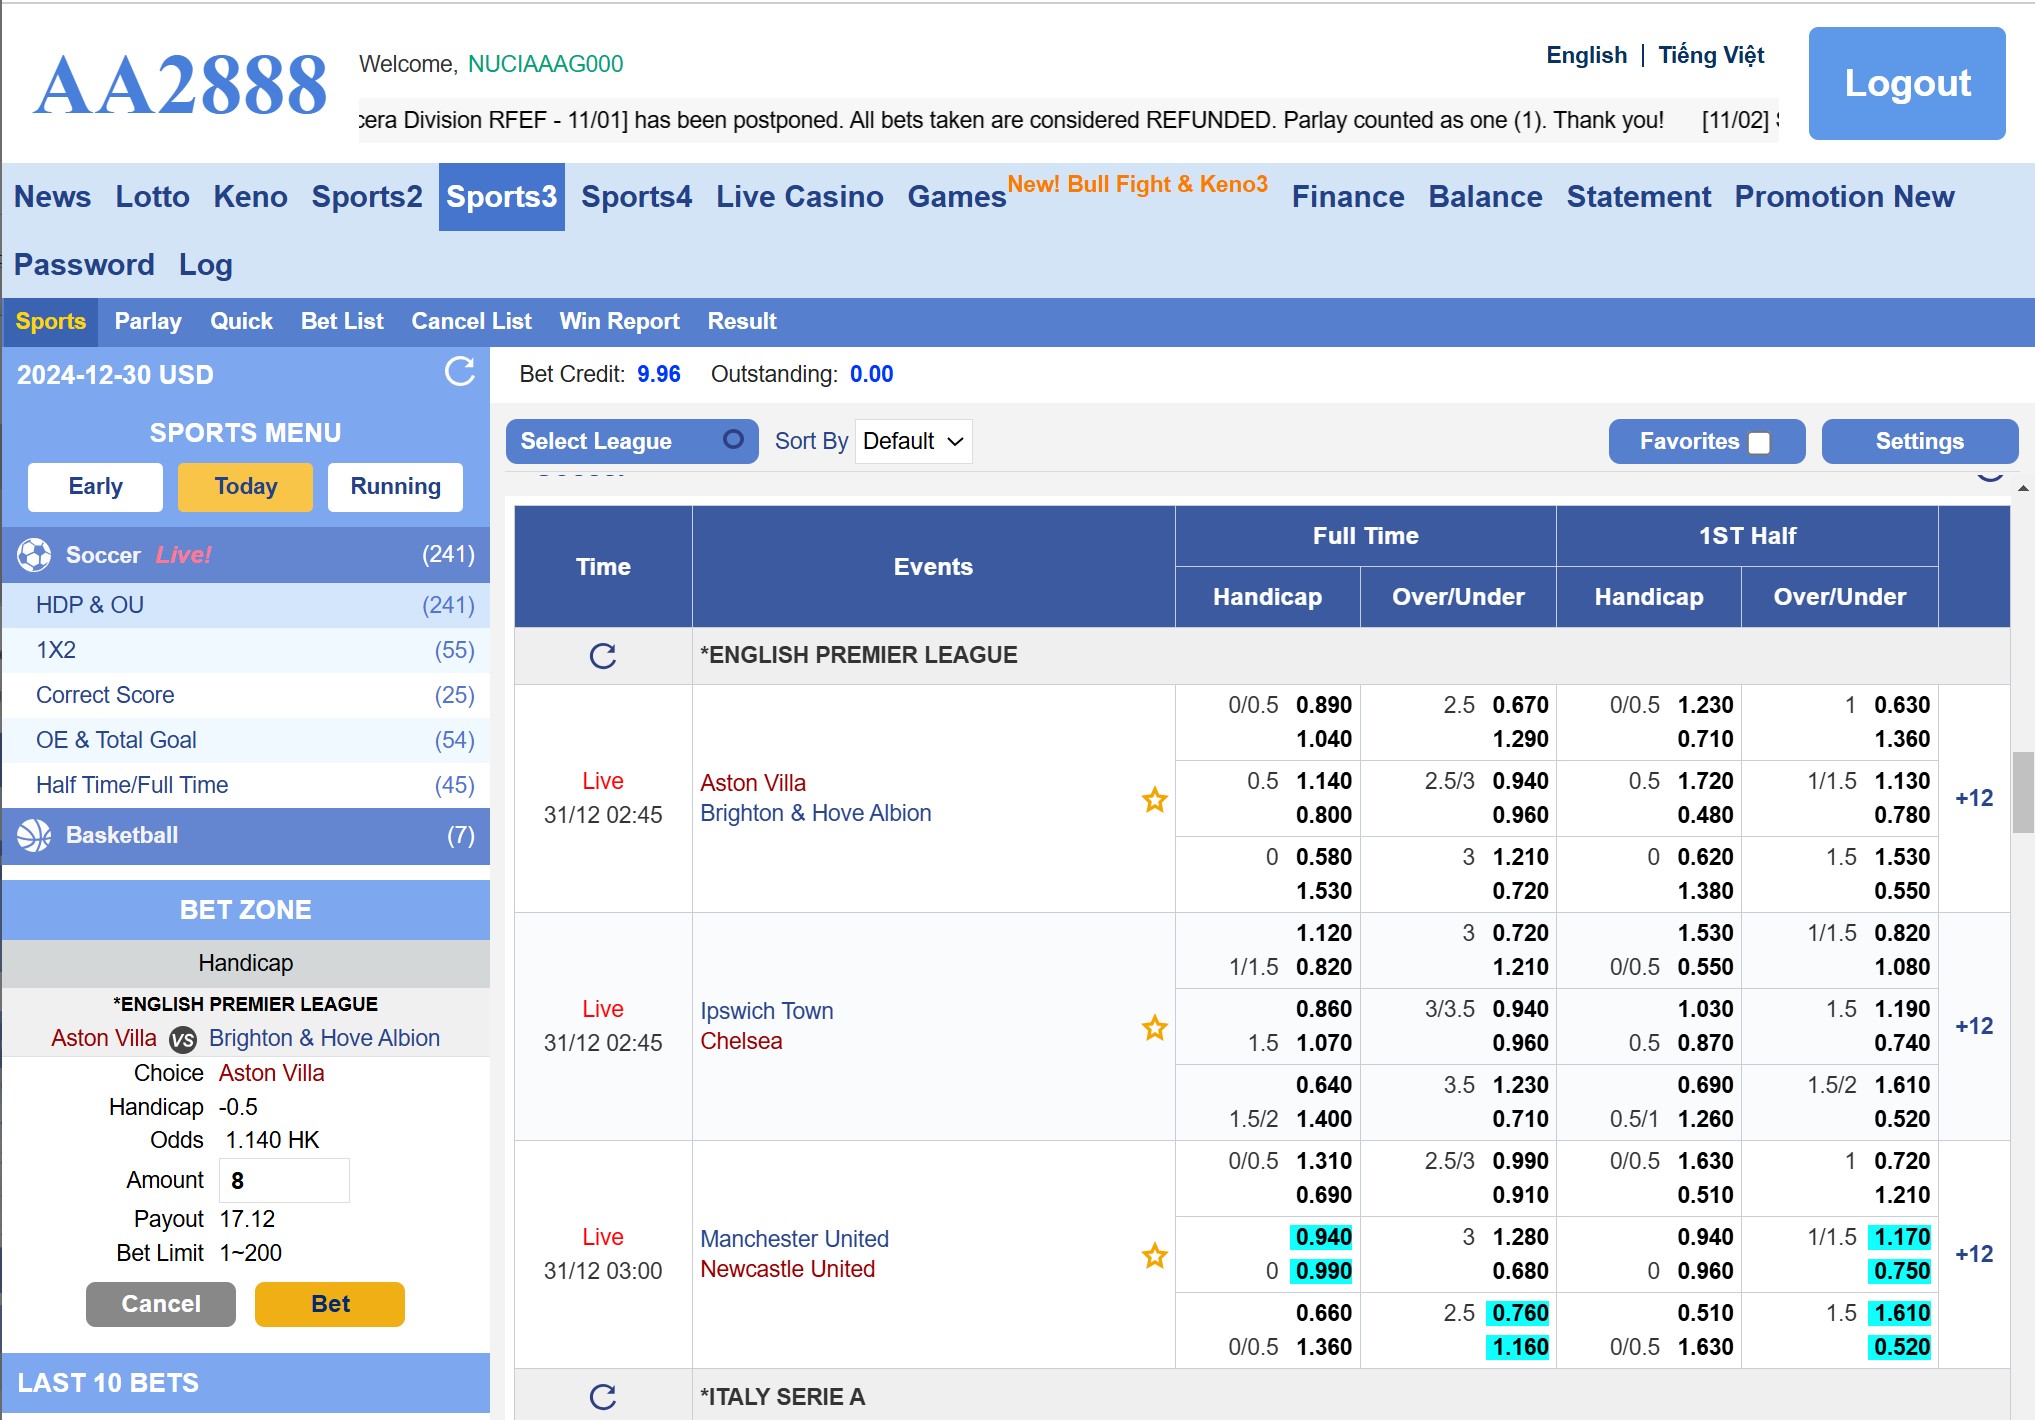Click the refresh icon next to 2024-12-30 USD

pos(459,372)
